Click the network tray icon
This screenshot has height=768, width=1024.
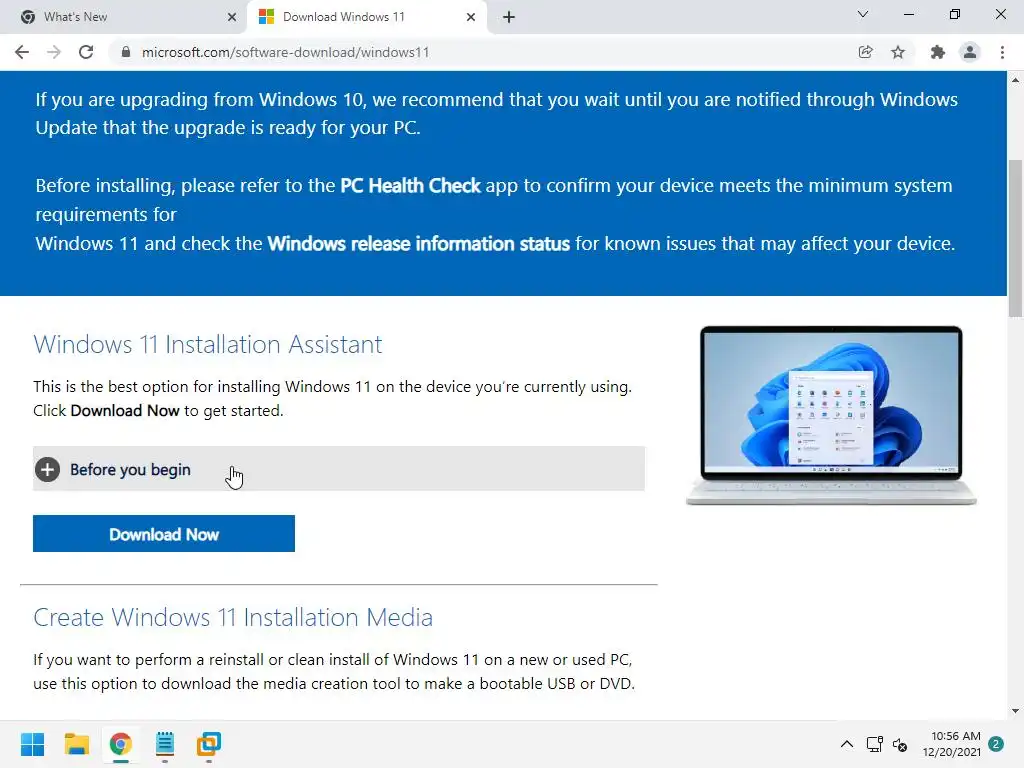pos(874,744)
